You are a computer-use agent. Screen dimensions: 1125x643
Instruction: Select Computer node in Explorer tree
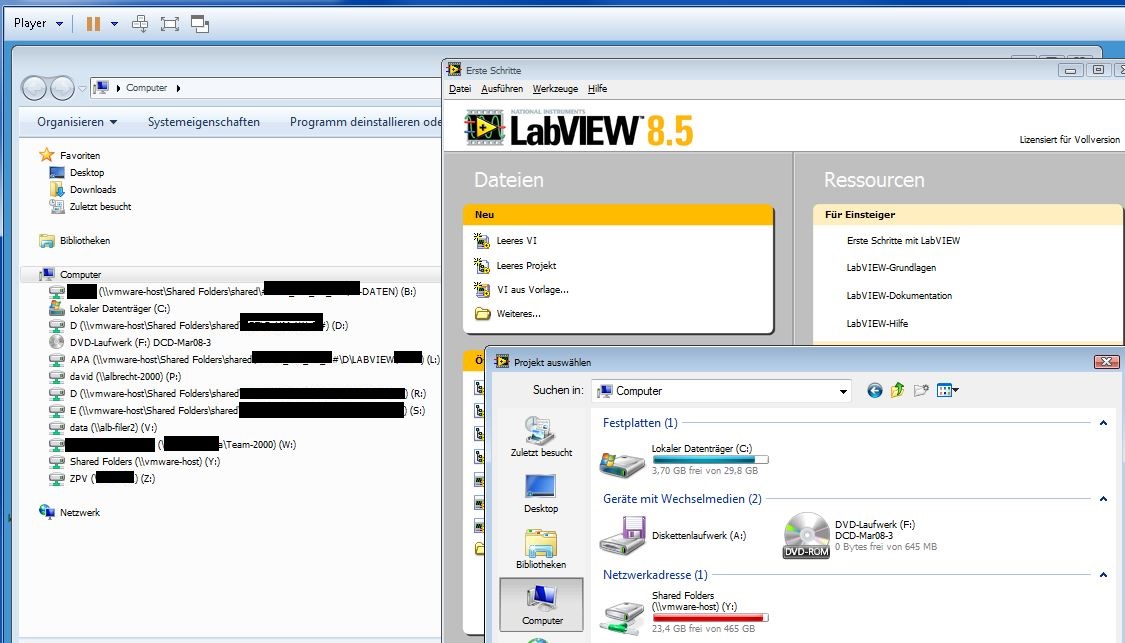pyautogui.click(x=72, y=274)
